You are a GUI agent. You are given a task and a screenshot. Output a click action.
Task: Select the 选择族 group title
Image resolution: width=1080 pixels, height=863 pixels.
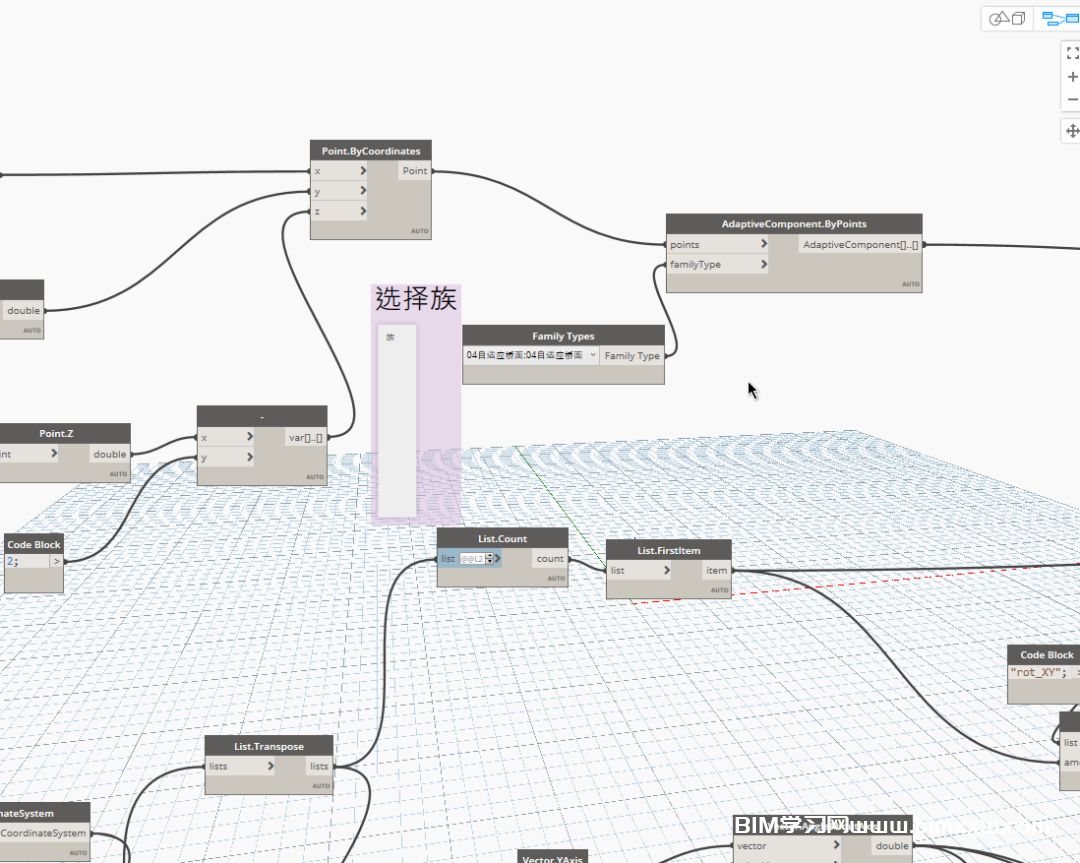pyautogui.click(x=415, y=299)
